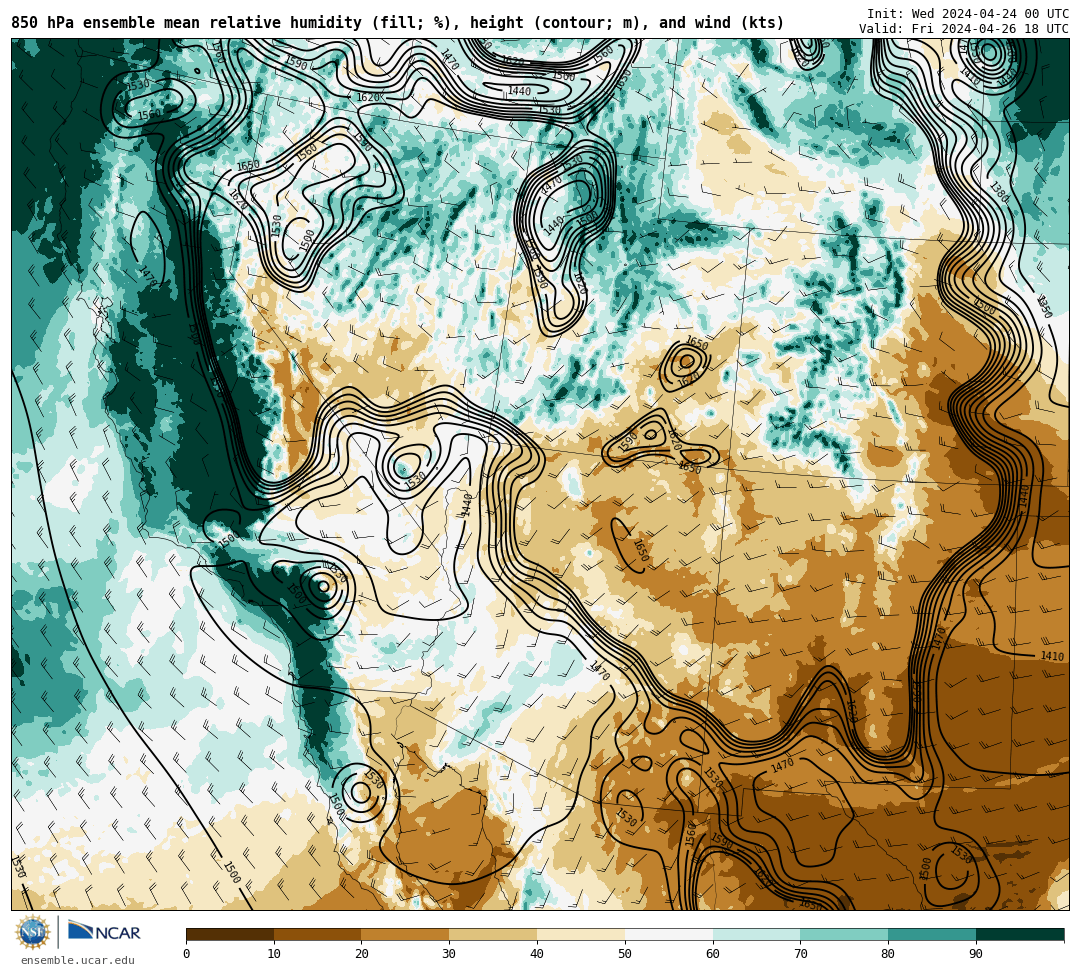Click the 10-20 brown colorbar segment
Viewport: 1080px width, 973px height.
pyautogui.click(x=318, y=934)
